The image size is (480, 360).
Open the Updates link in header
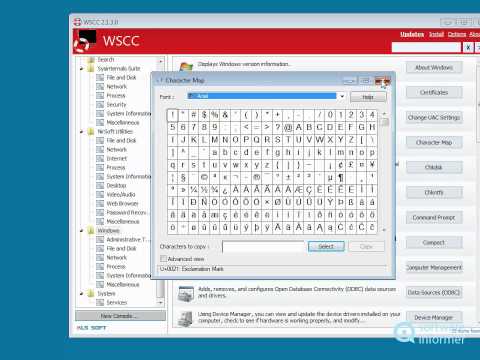pos(412,34)
